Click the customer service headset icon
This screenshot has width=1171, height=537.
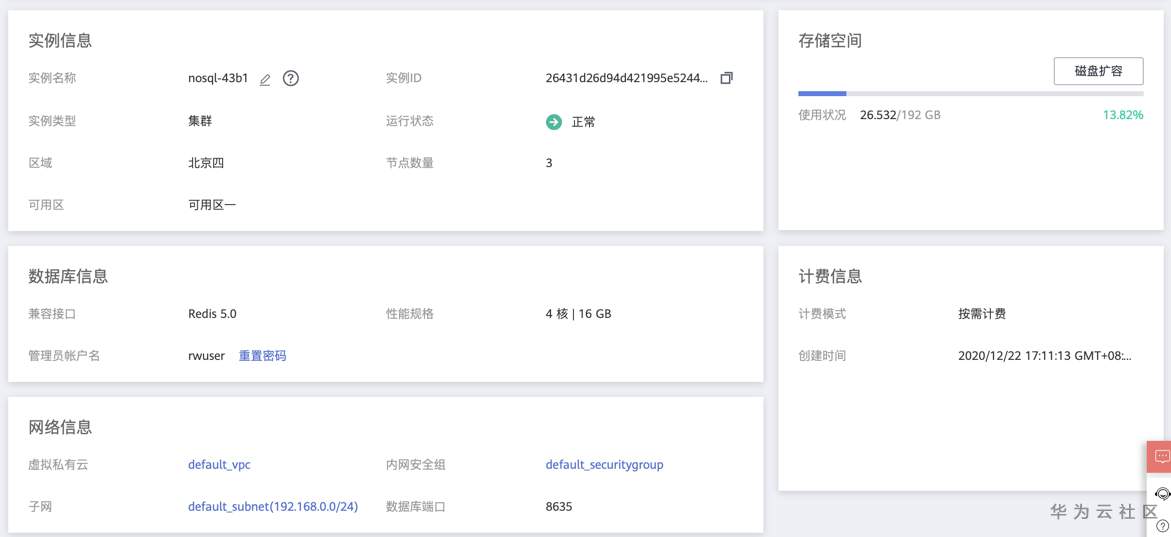pyautogui.click(x=1162, y=494)
